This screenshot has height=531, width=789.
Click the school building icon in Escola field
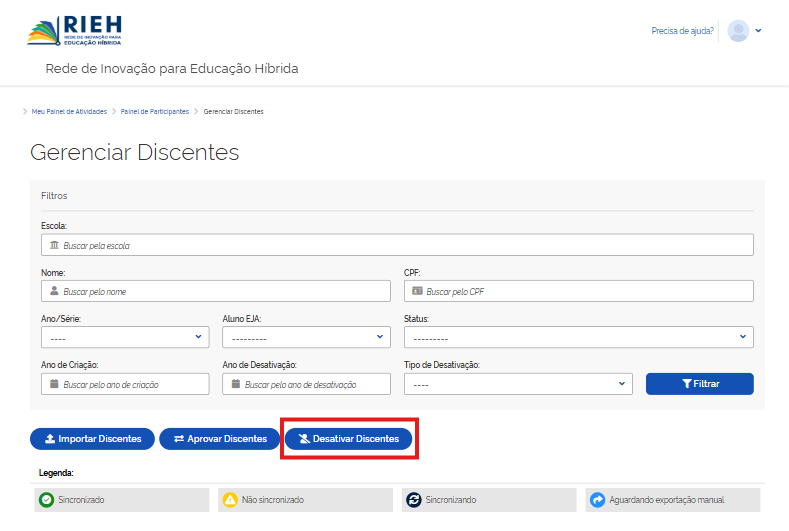click(x=54, y=245)
